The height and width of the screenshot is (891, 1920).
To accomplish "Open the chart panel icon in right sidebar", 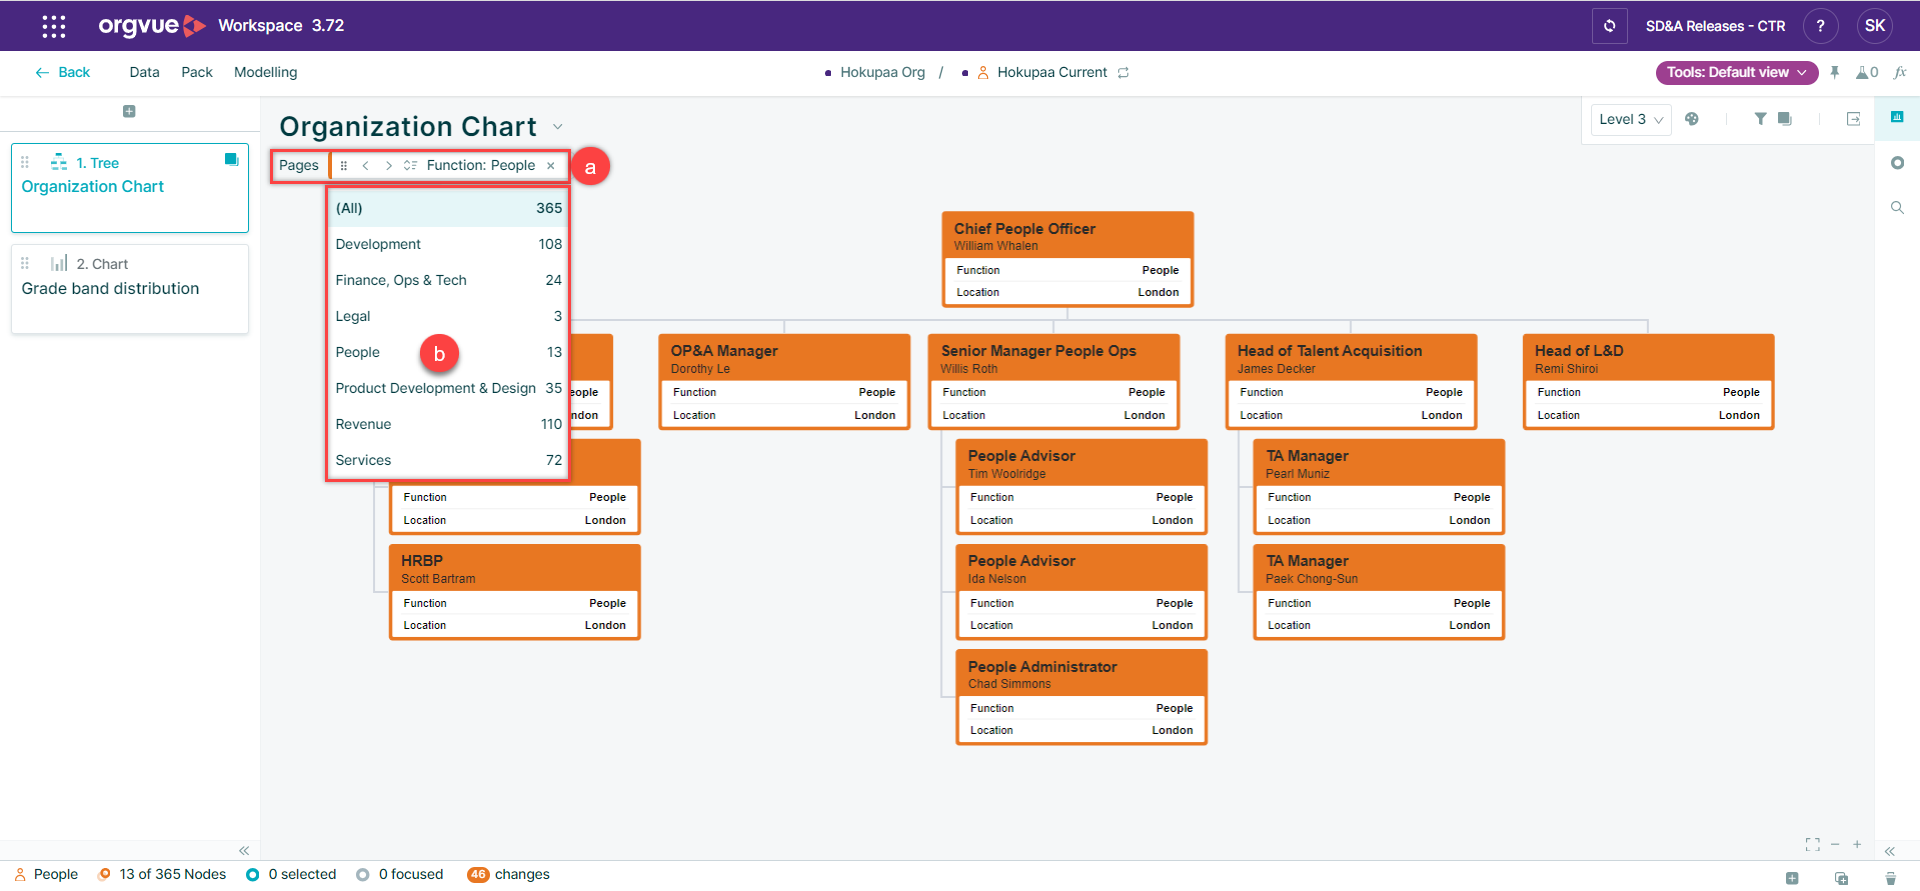I will coord(1897,117).
